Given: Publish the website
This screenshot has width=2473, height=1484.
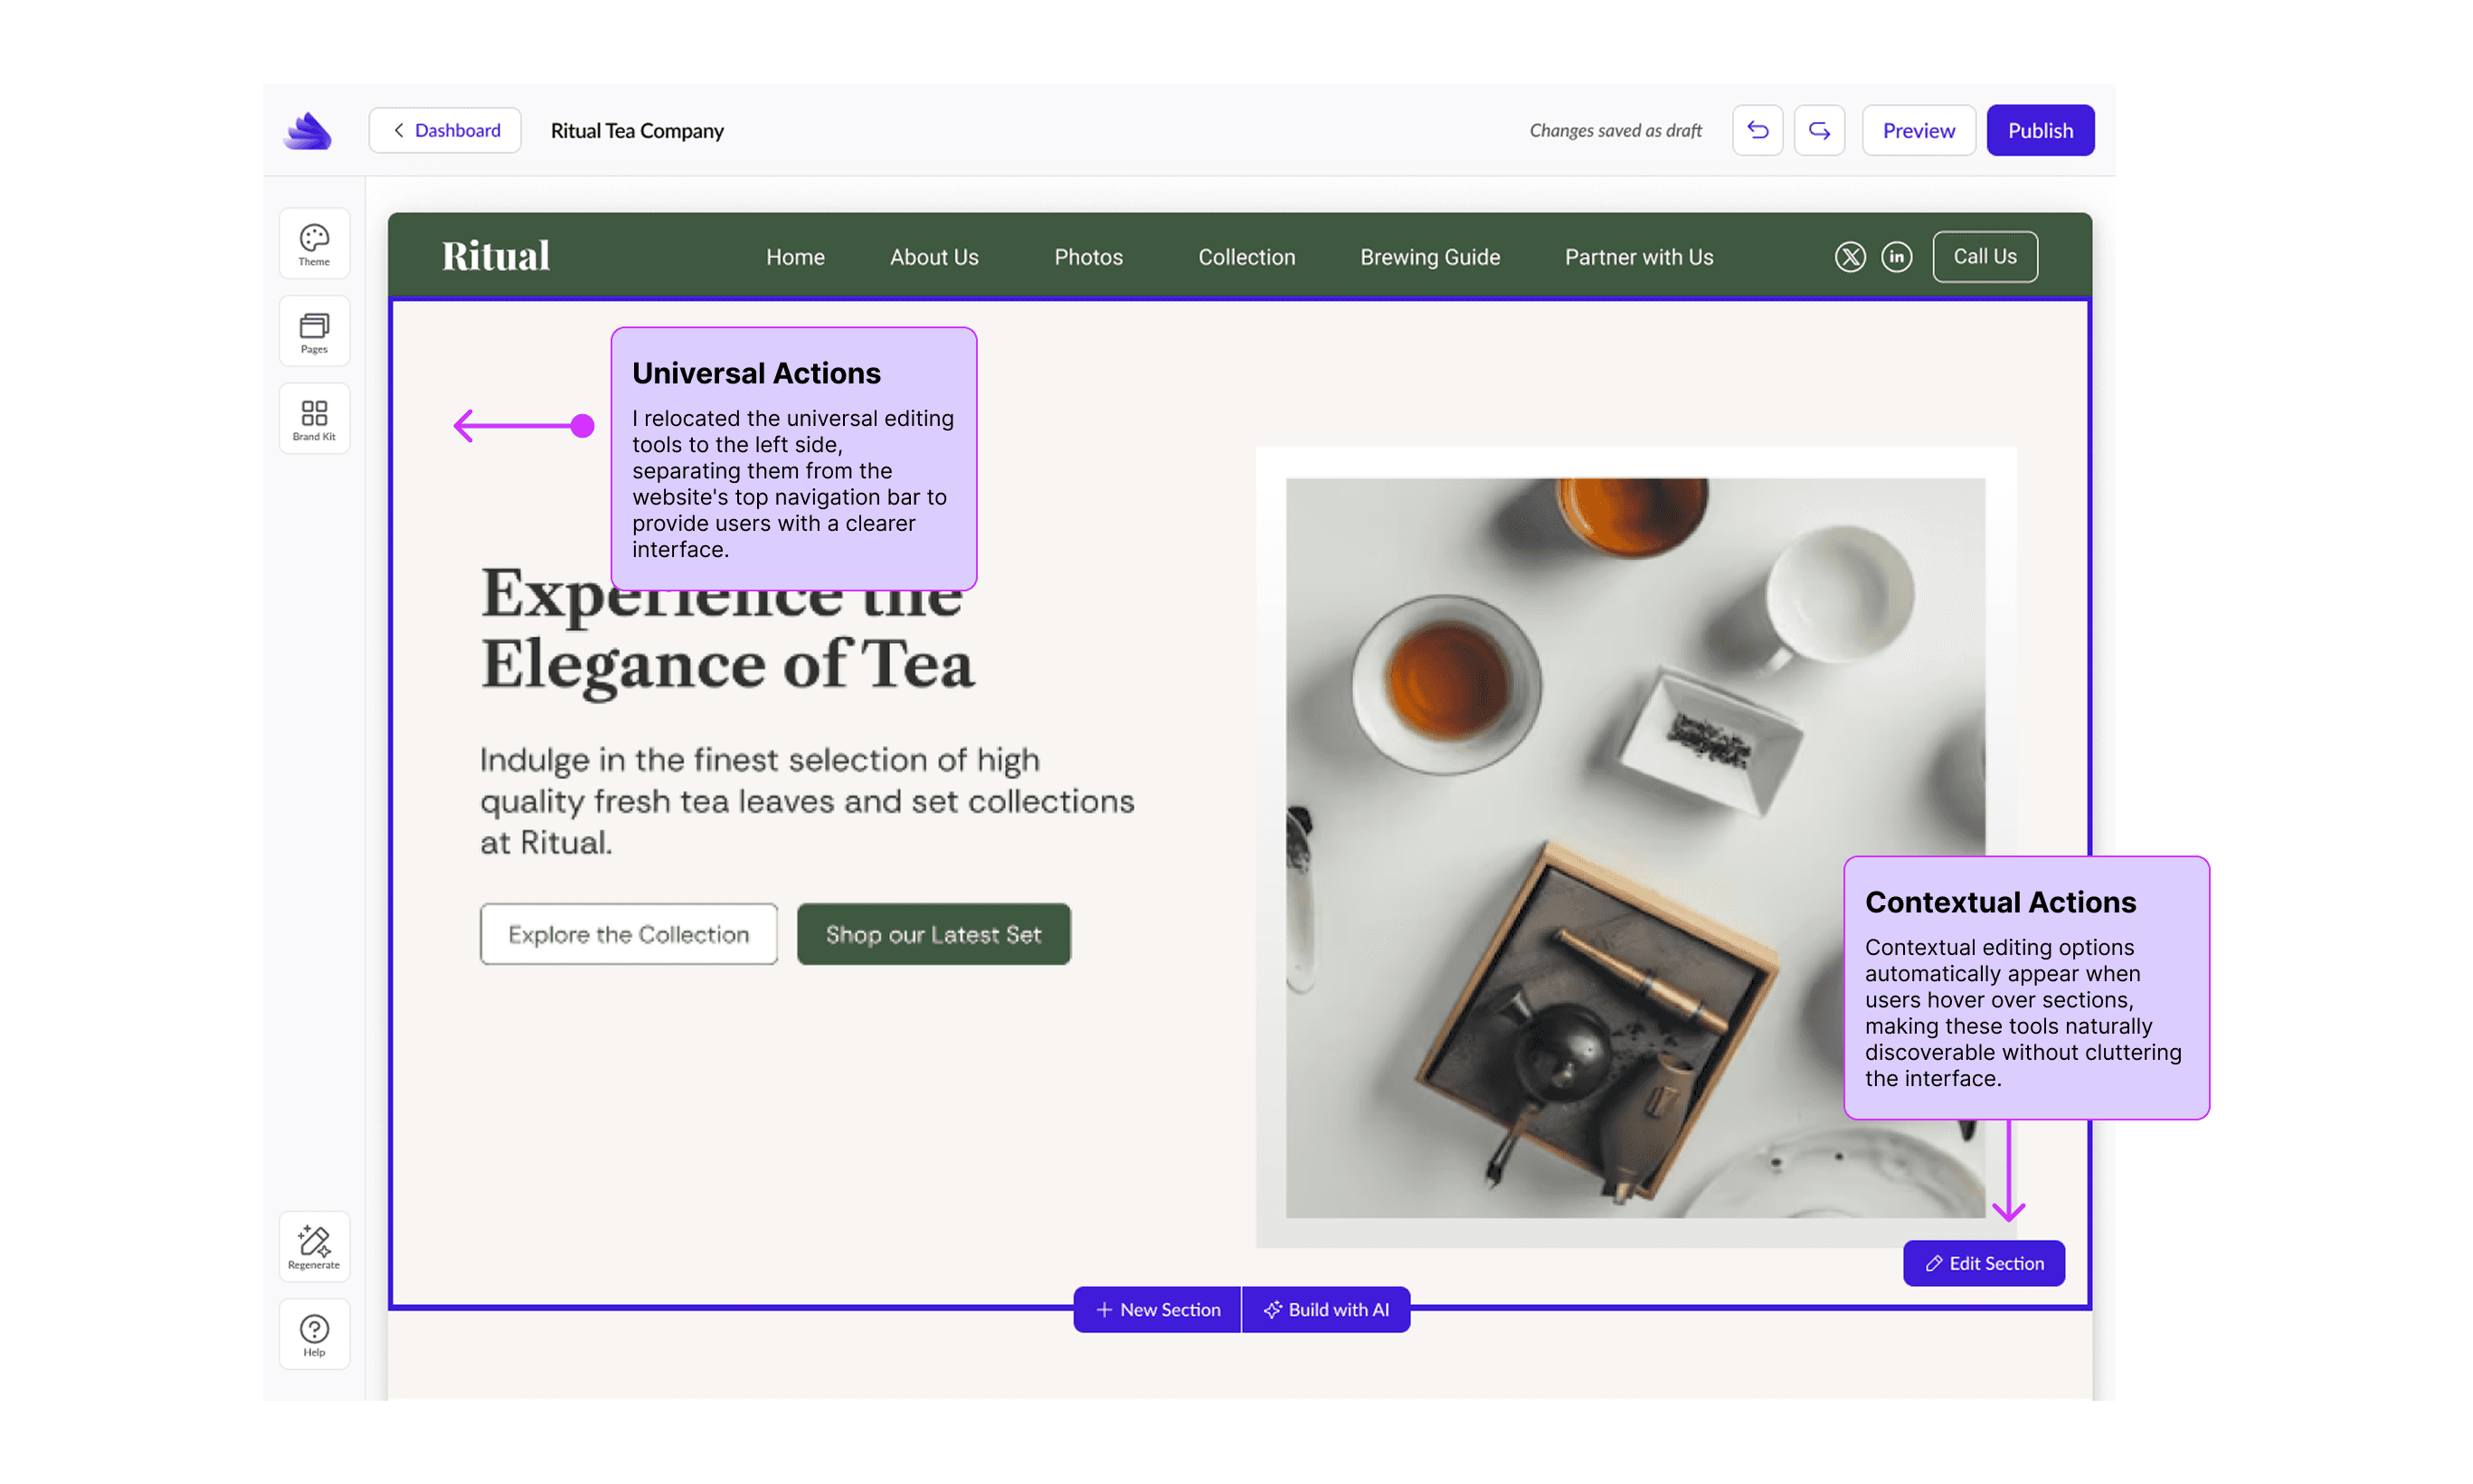Looking at the screenshot, I should [2040, 130].
